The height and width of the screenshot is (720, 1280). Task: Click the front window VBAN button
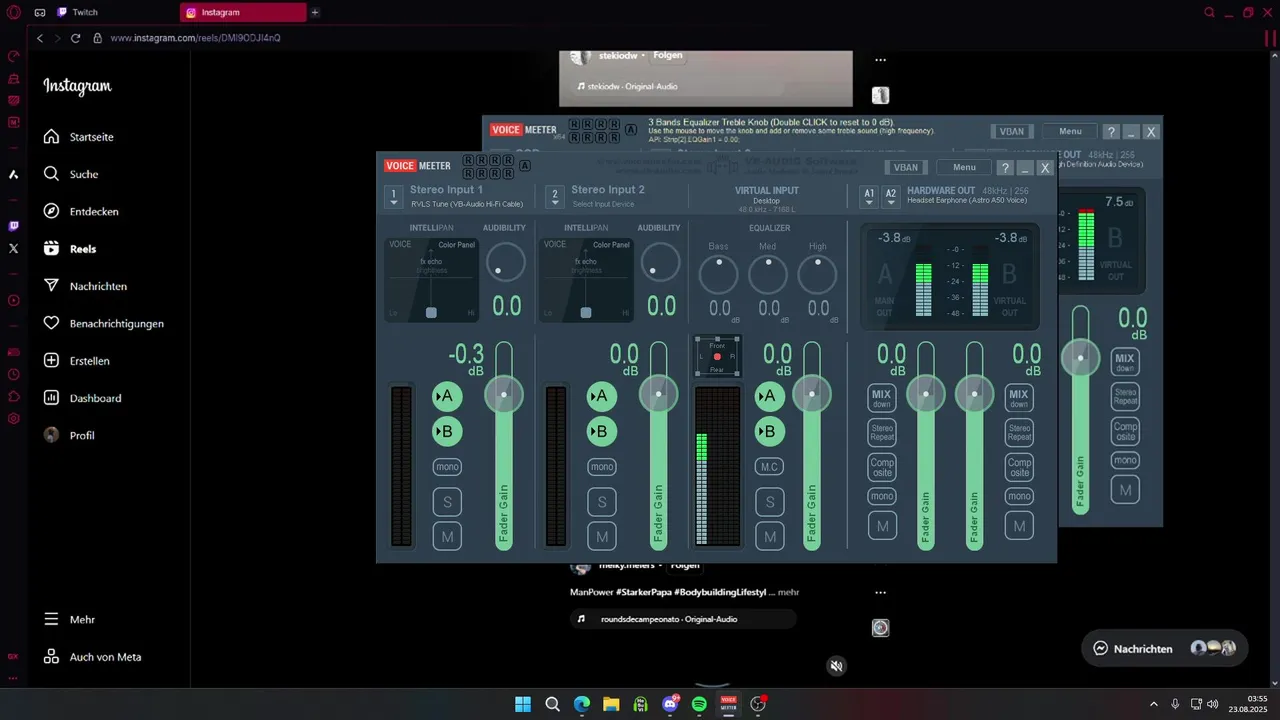906,168
